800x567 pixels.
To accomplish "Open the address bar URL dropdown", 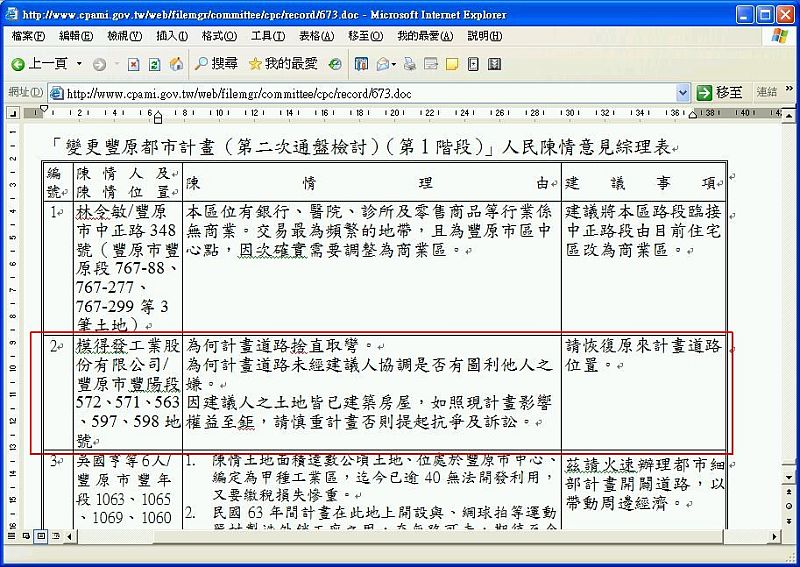I will click(683, 93).
